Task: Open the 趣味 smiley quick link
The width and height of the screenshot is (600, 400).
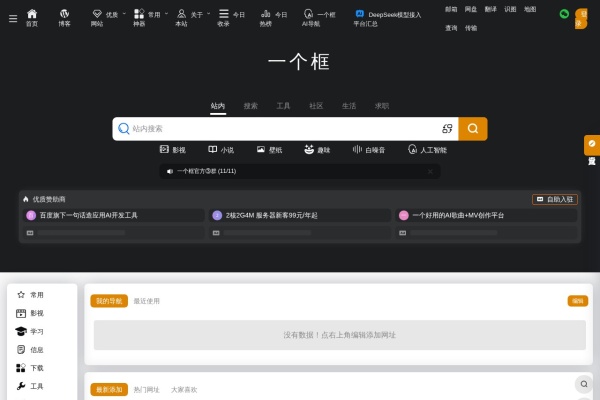Action: click(317, 150)
